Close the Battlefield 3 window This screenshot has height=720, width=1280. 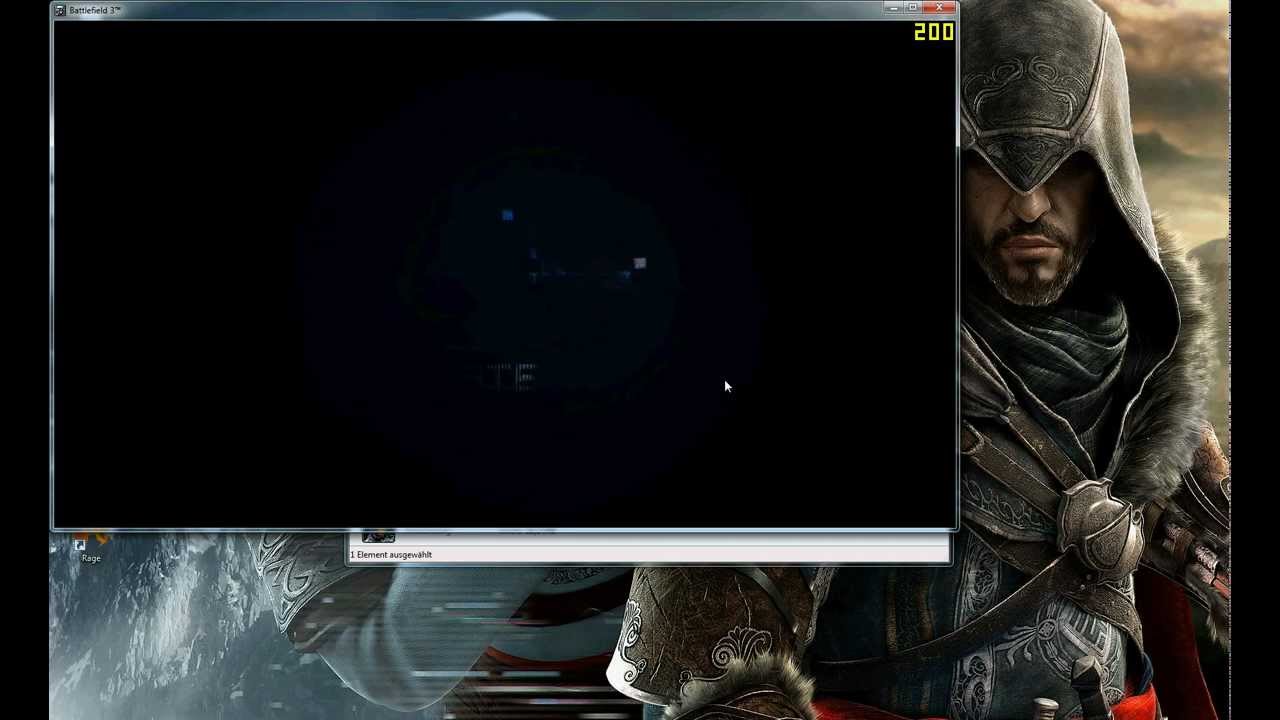click(939, 8)
